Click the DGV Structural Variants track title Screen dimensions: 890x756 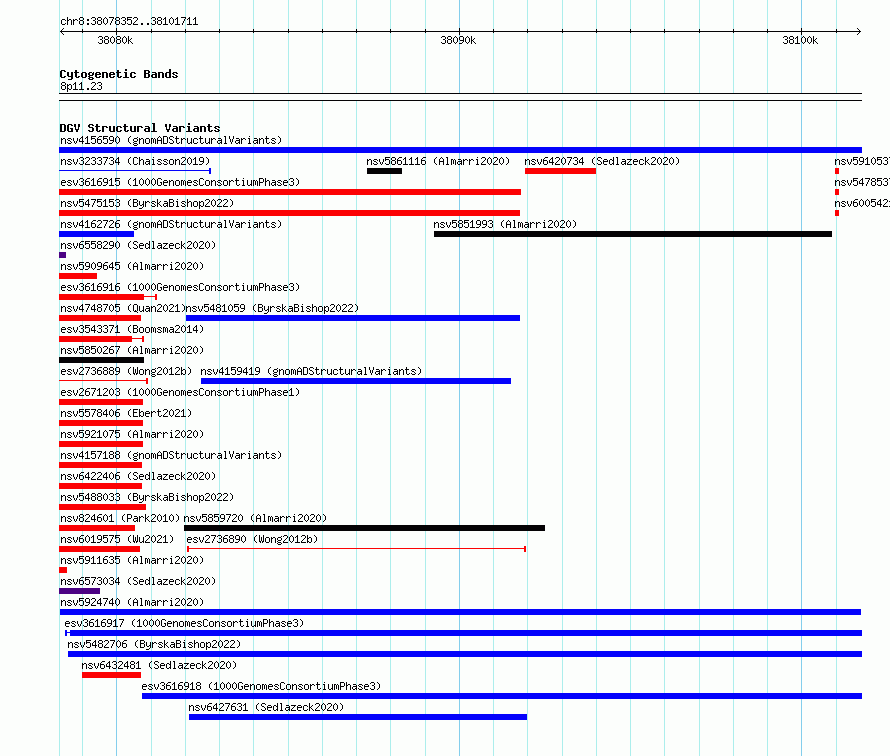tap(140, 128)
